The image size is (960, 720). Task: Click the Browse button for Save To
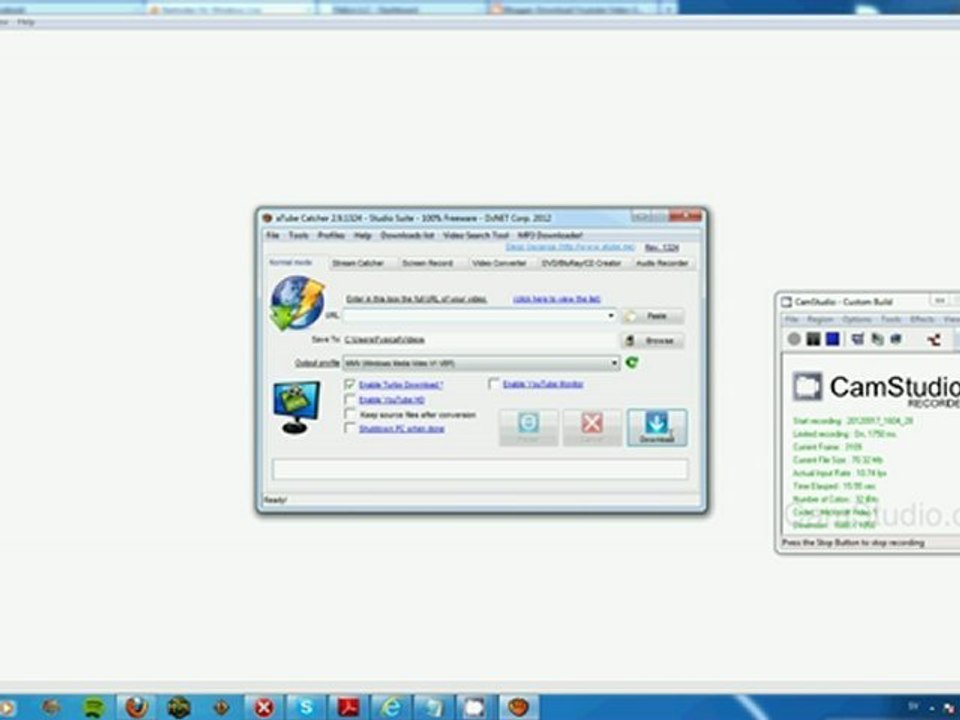(653, 340)
